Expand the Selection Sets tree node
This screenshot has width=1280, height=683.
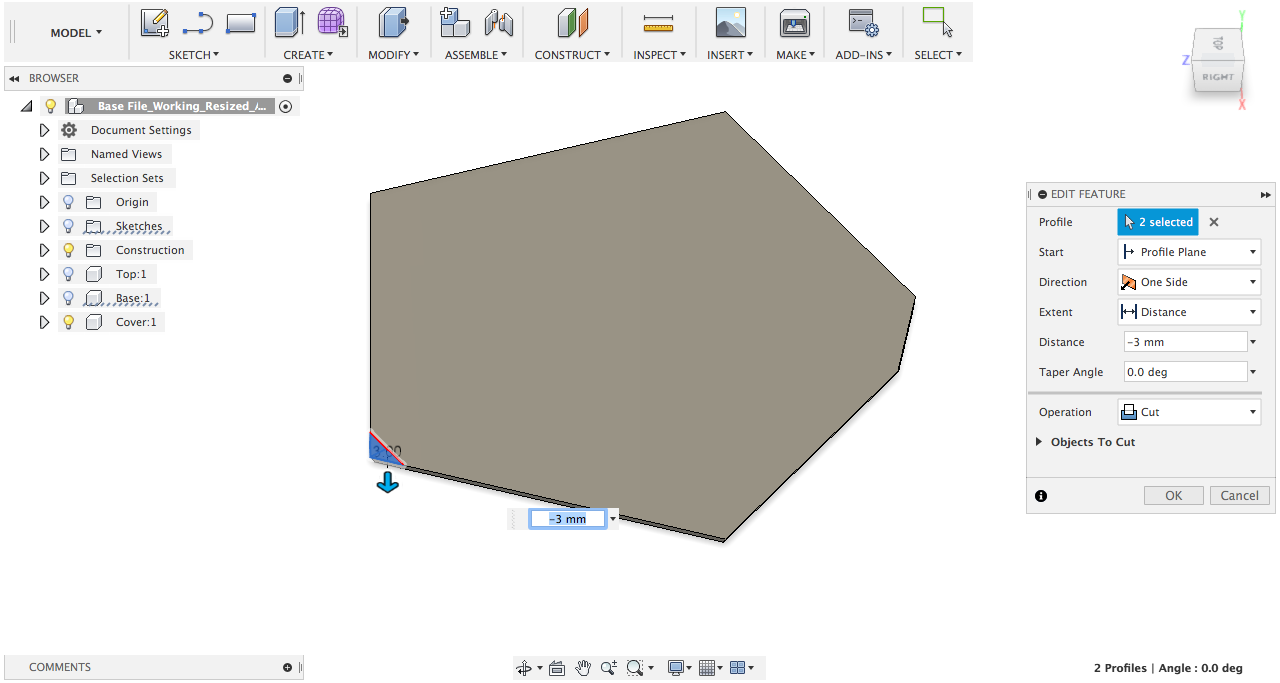[x=44, y=178]
